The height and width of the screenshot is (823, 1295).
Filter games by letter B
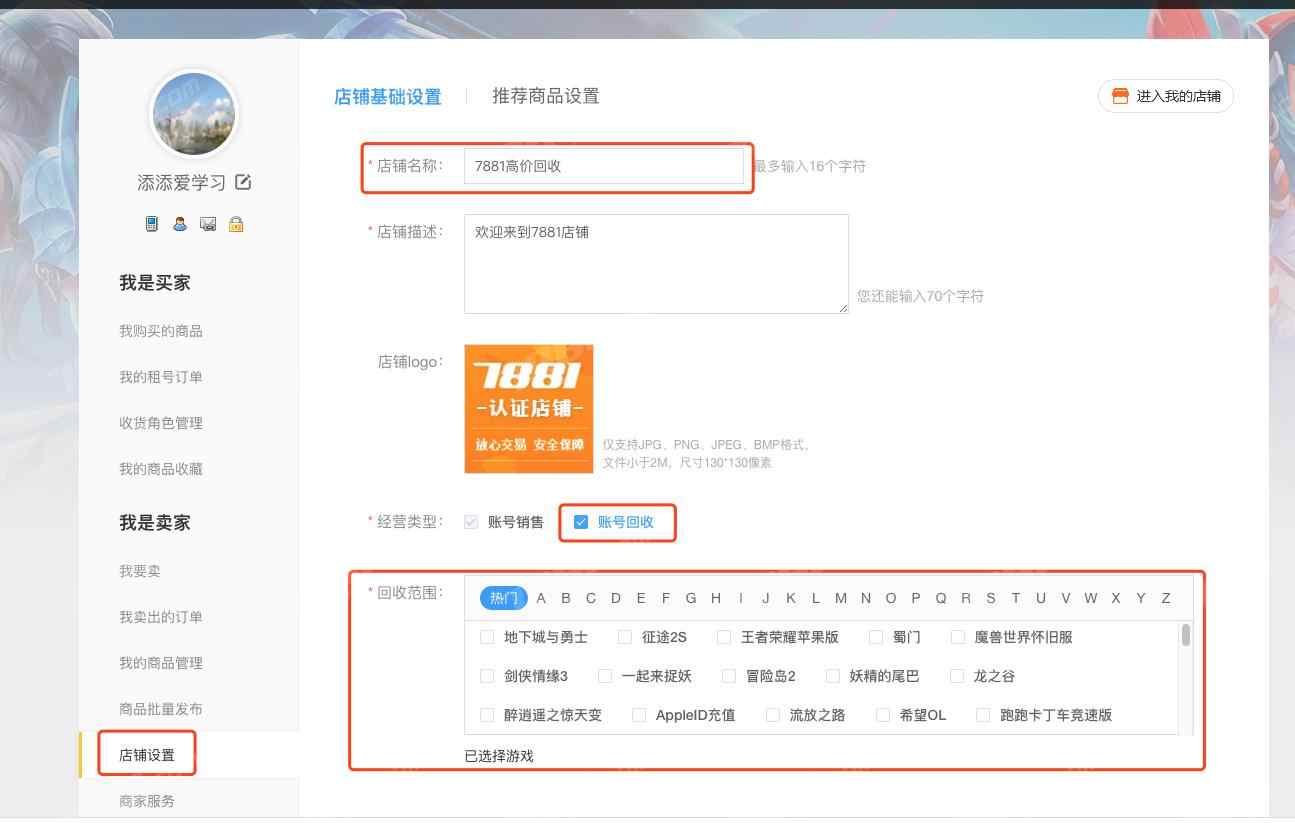tap(566, 598)
